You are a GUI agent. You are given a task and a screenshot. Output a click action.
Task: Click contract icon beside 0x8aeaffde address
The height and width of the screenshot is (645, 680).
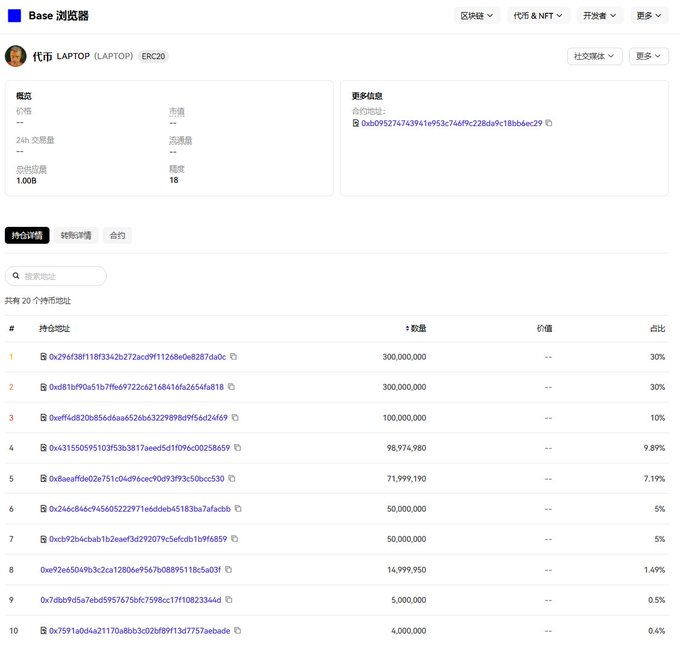click(43, 478)
